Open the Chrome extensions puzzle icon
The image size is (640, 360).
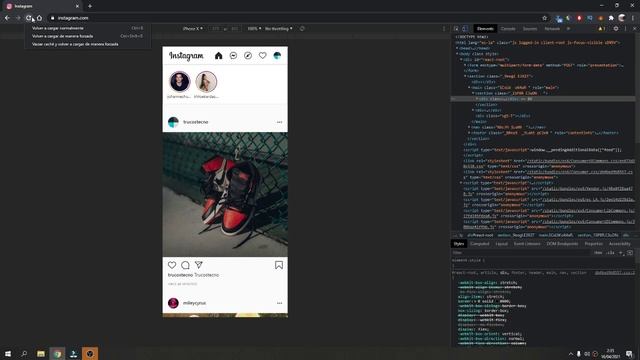[x=611, y=18]
